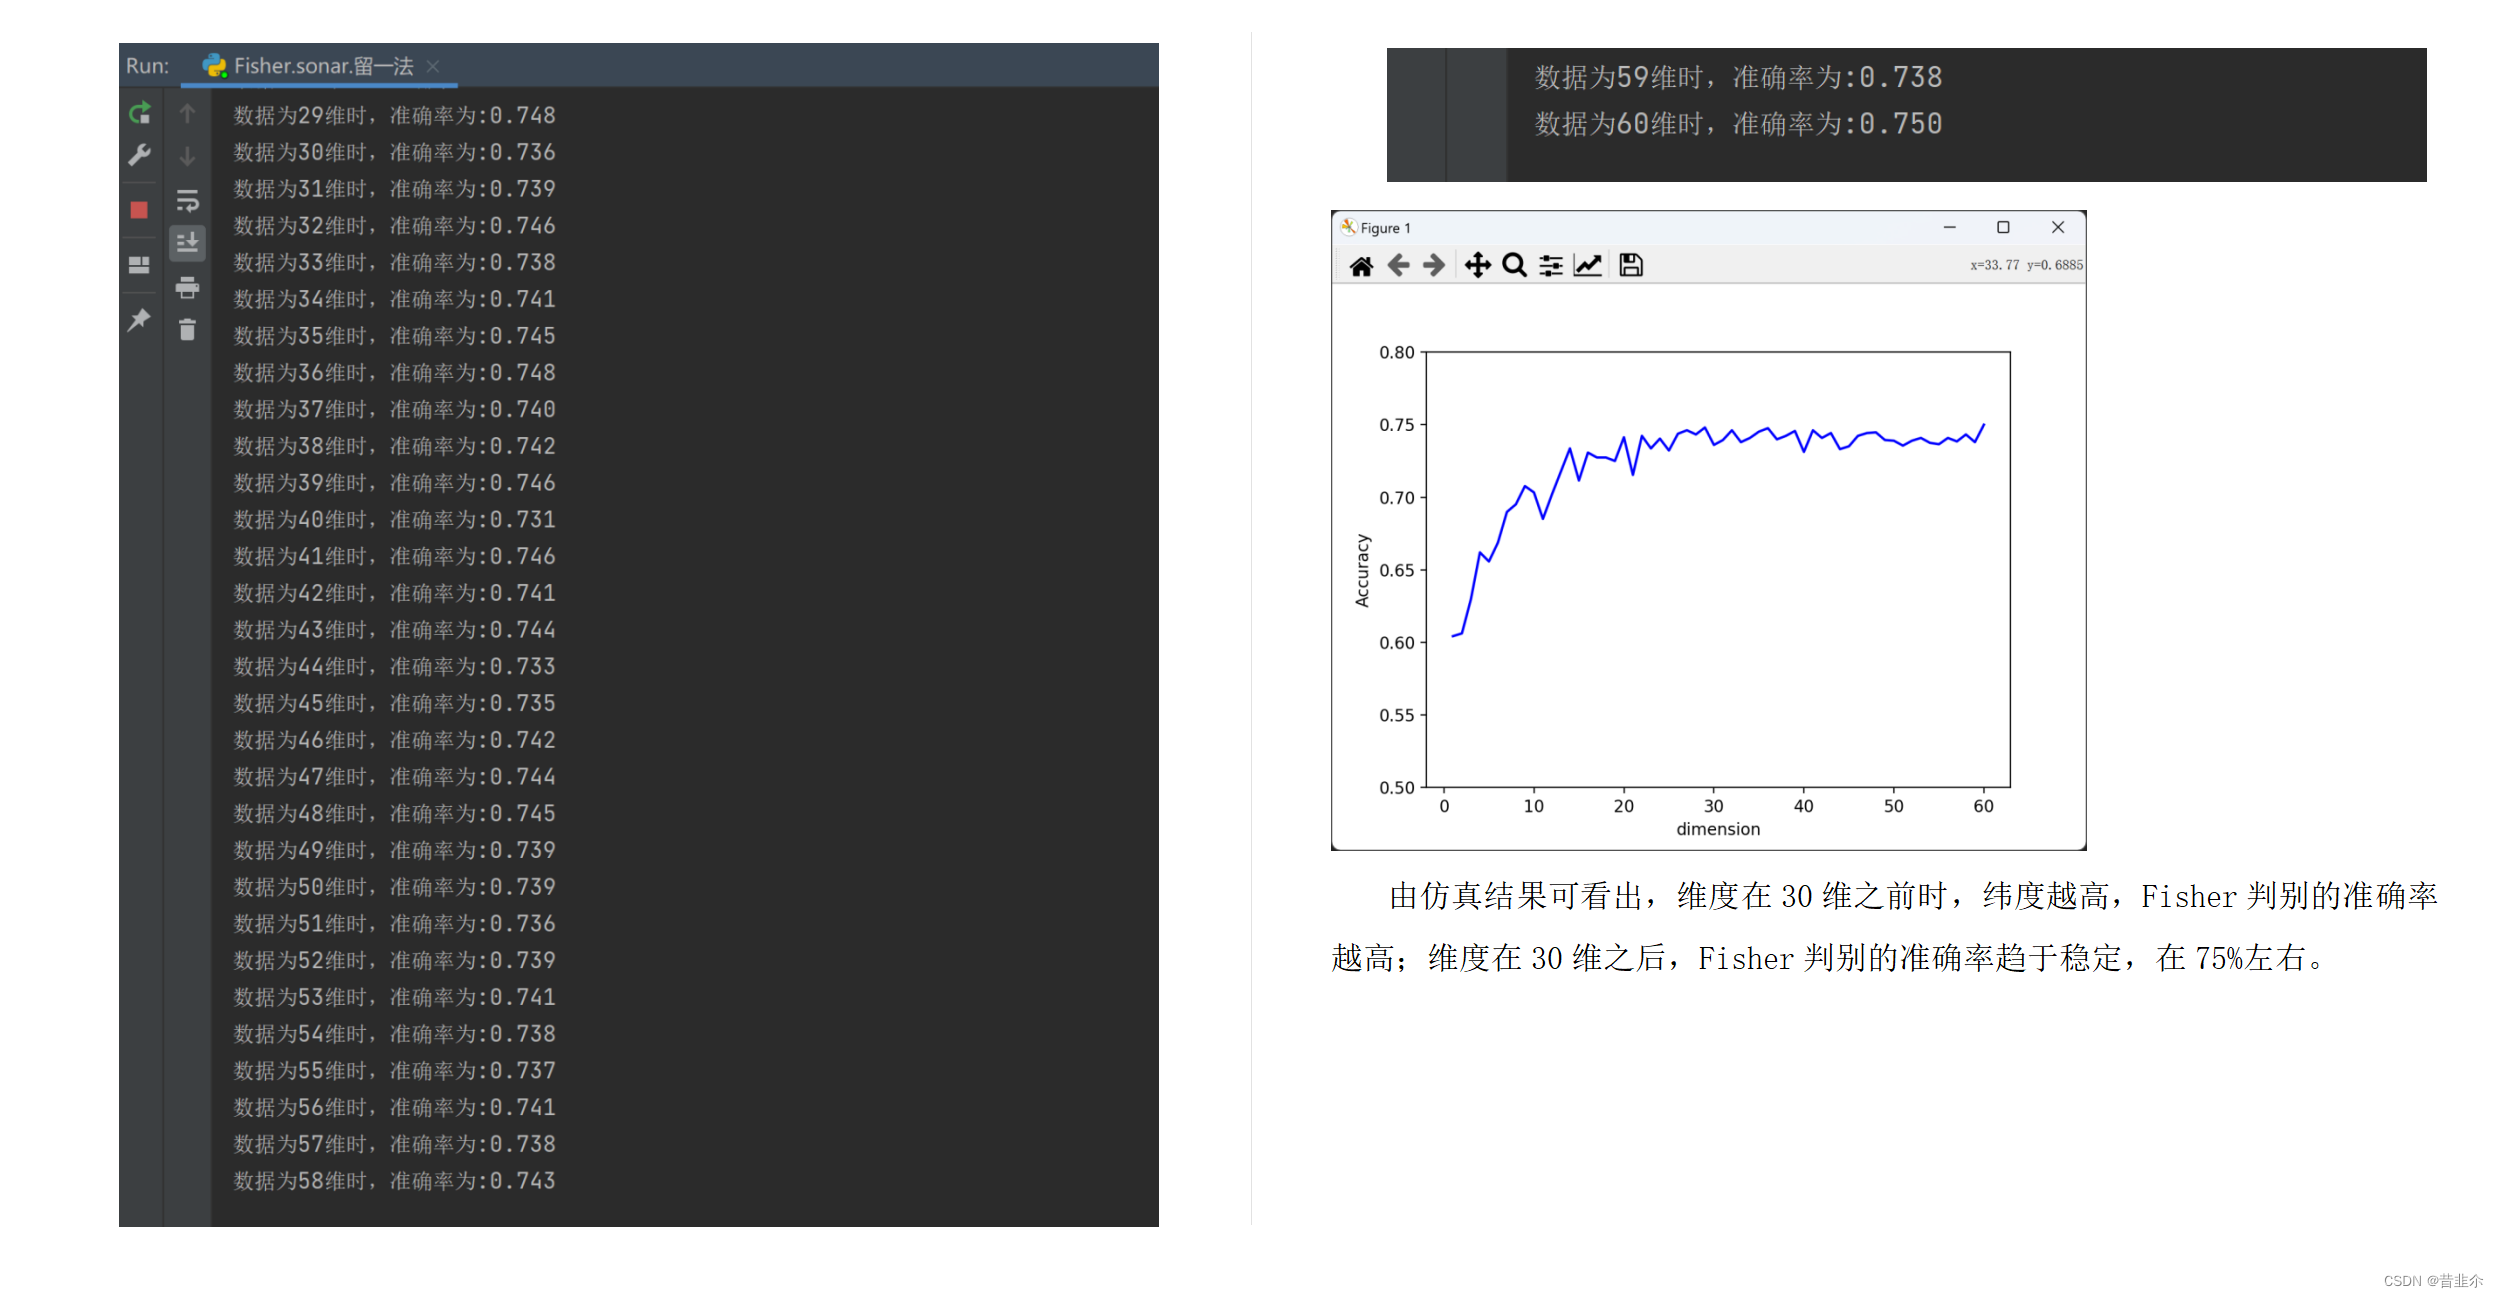Click the 'dimension' x-axis label
2499x1298 pixels.
click(x=1718, y=829)
